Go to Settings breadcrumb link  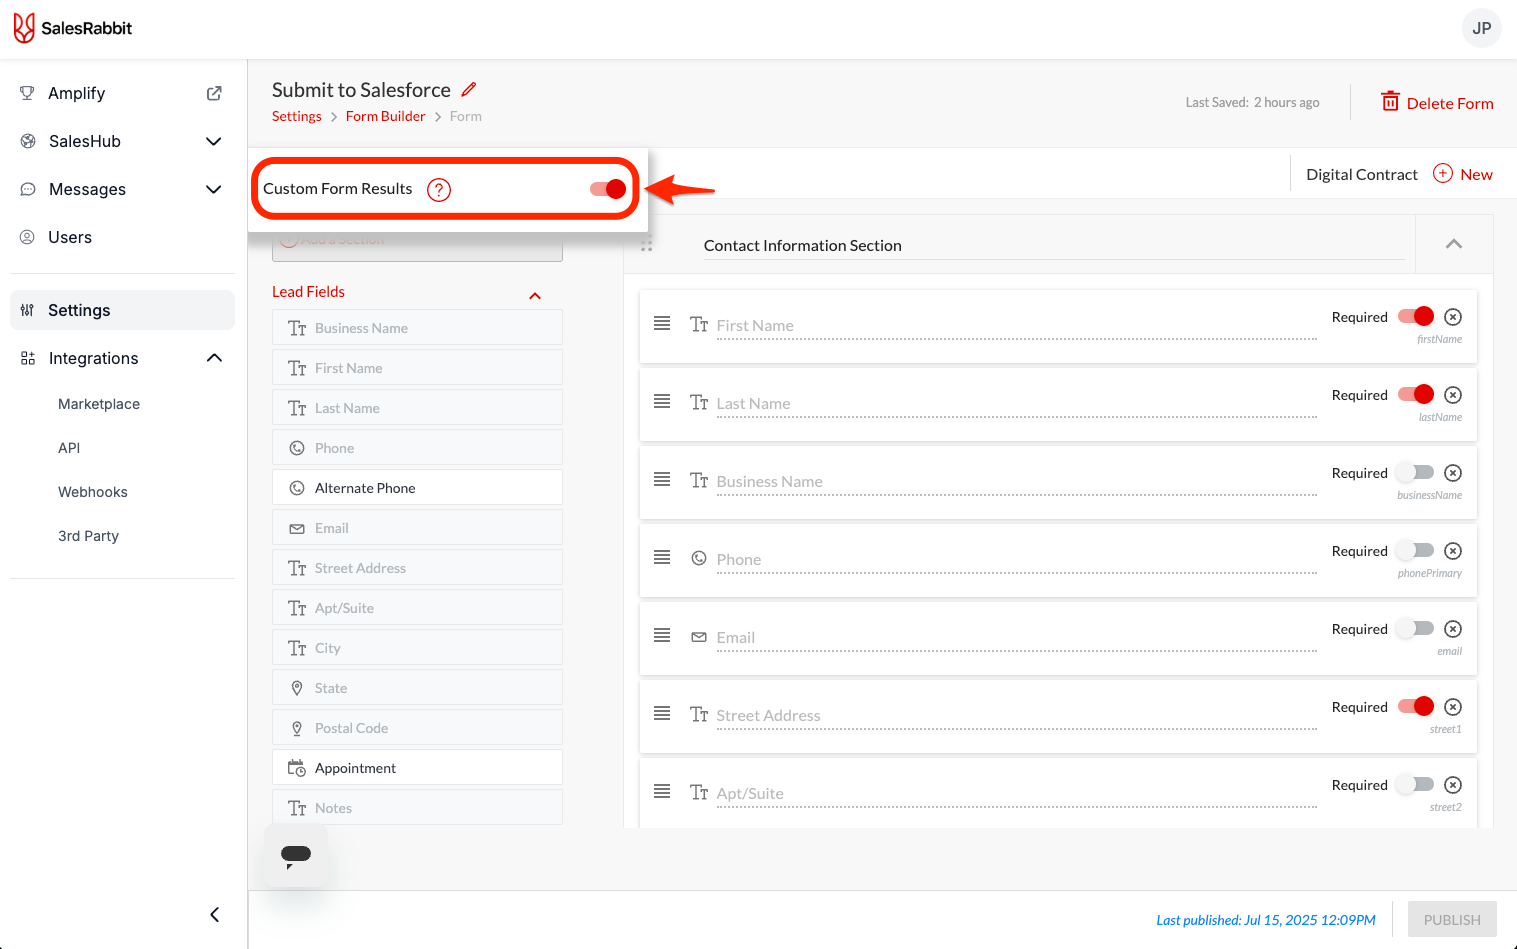point(297,116)
